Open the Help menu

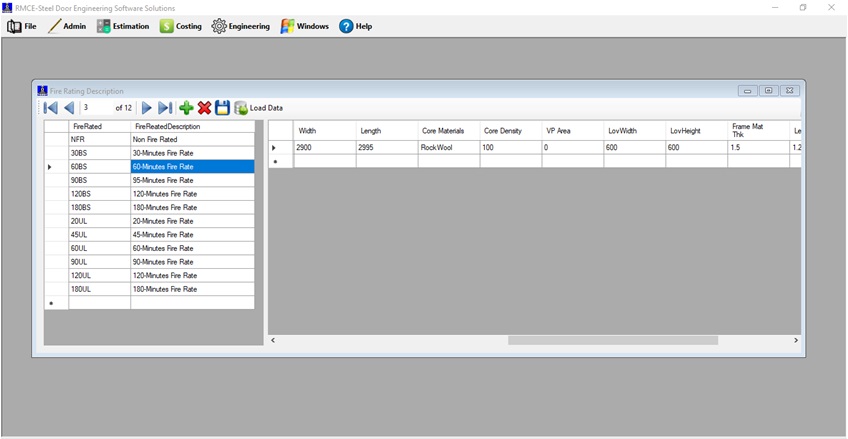356,26
